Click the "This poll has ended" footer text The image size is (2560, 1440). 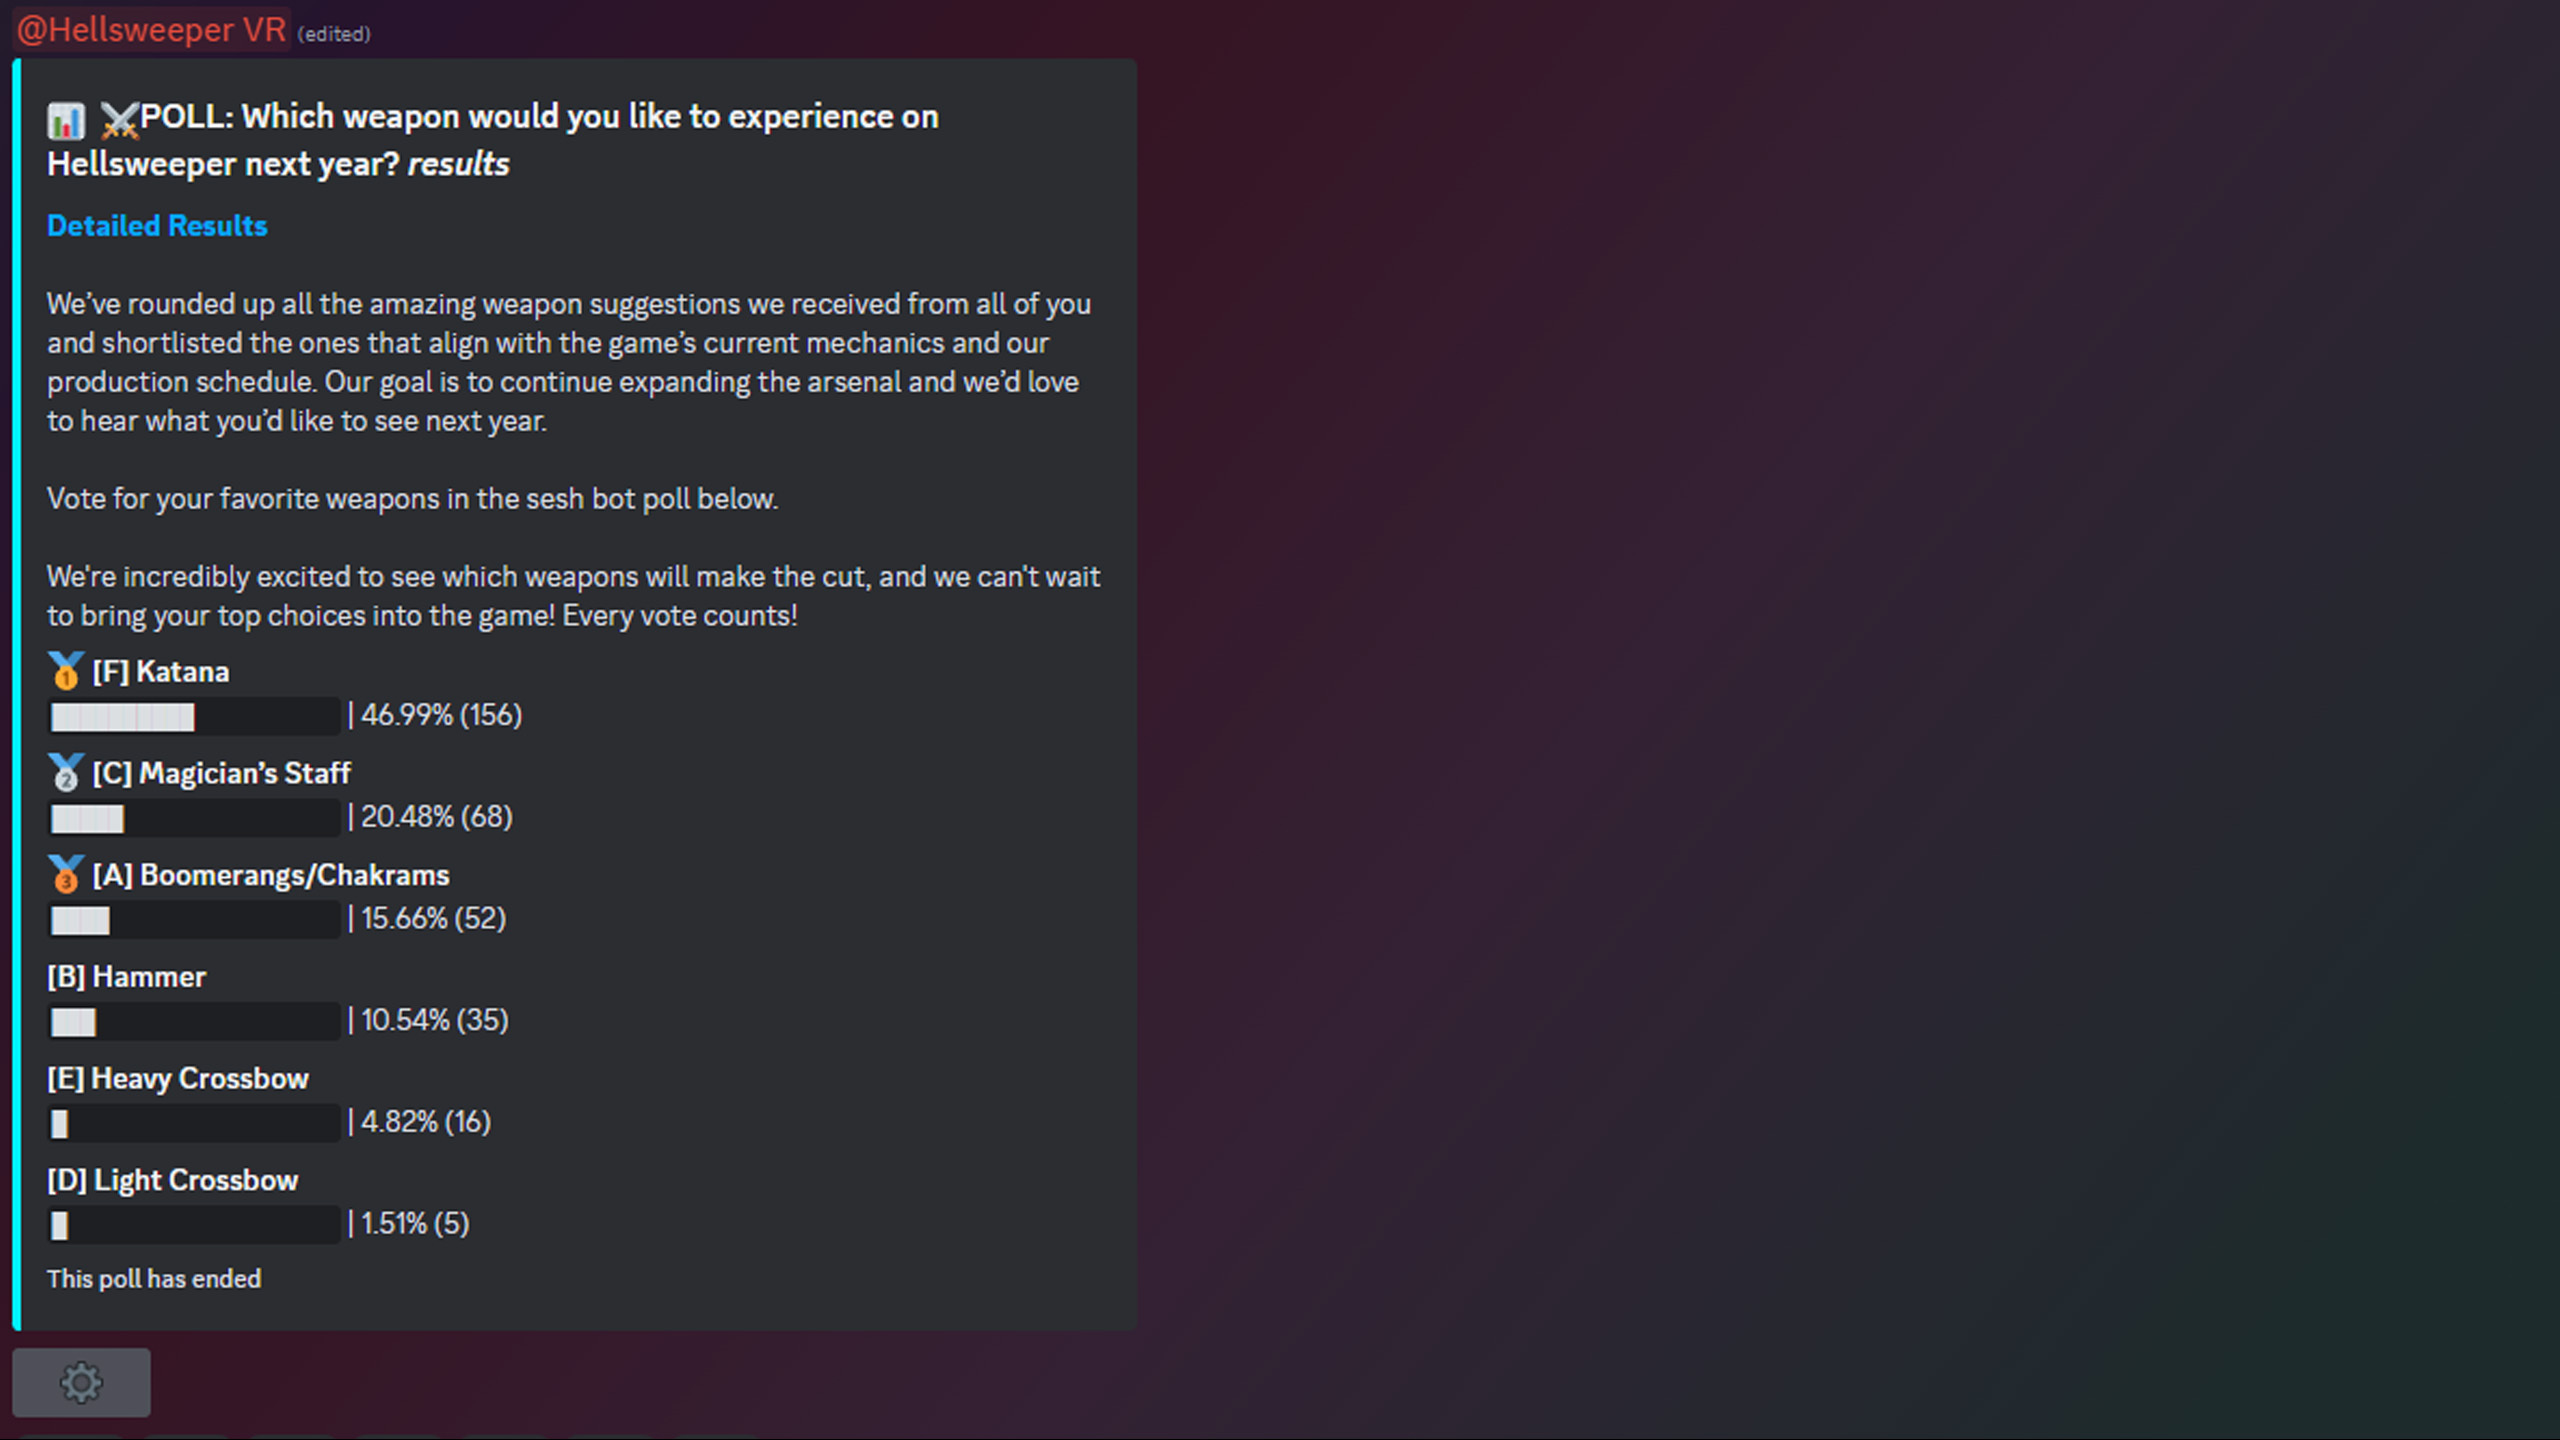(154, 1279)
